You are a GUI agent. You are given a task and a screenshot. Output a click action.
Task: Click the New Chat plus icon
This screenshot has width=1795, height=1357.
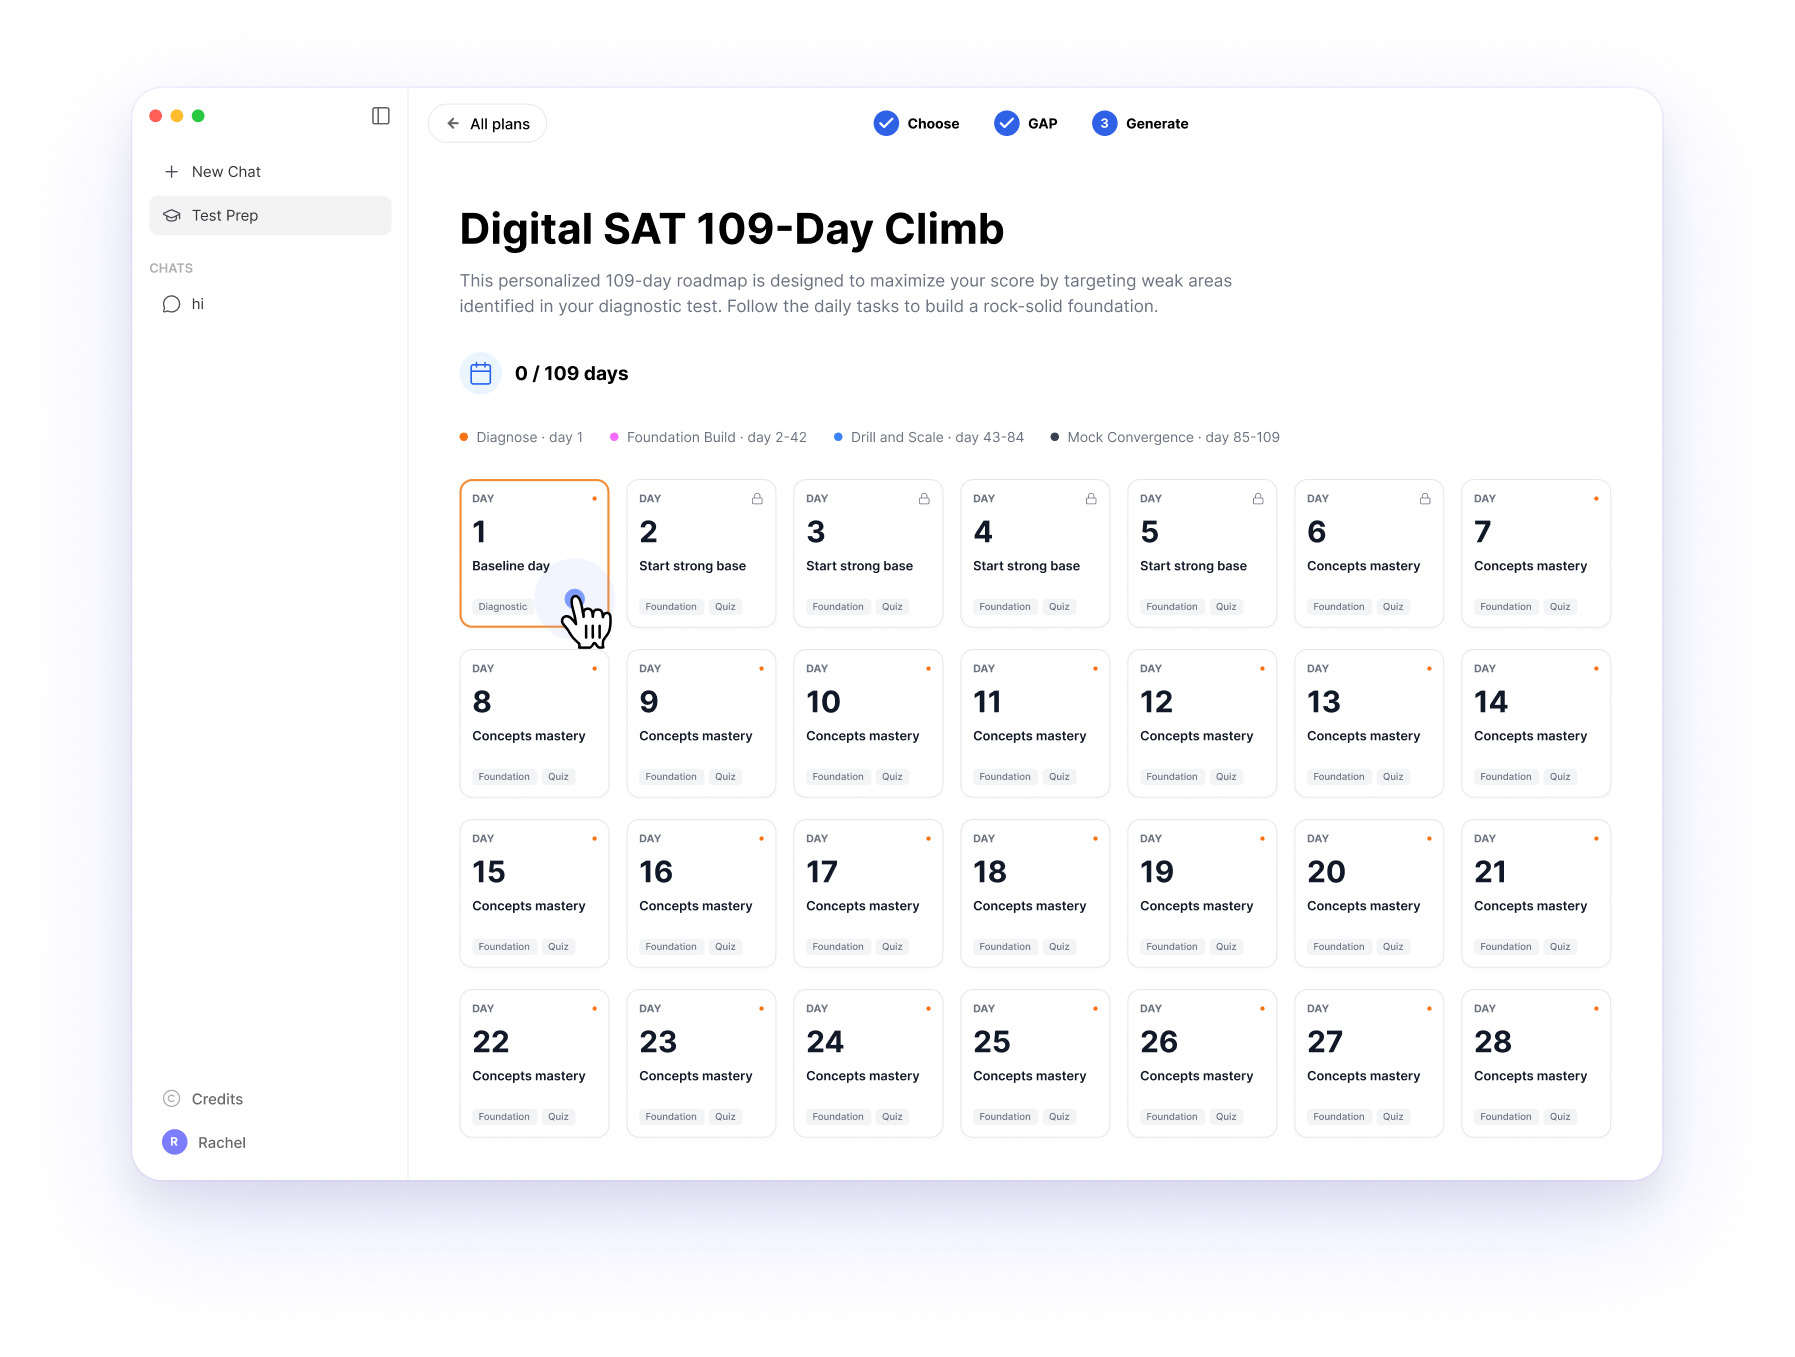click(171, 172)
